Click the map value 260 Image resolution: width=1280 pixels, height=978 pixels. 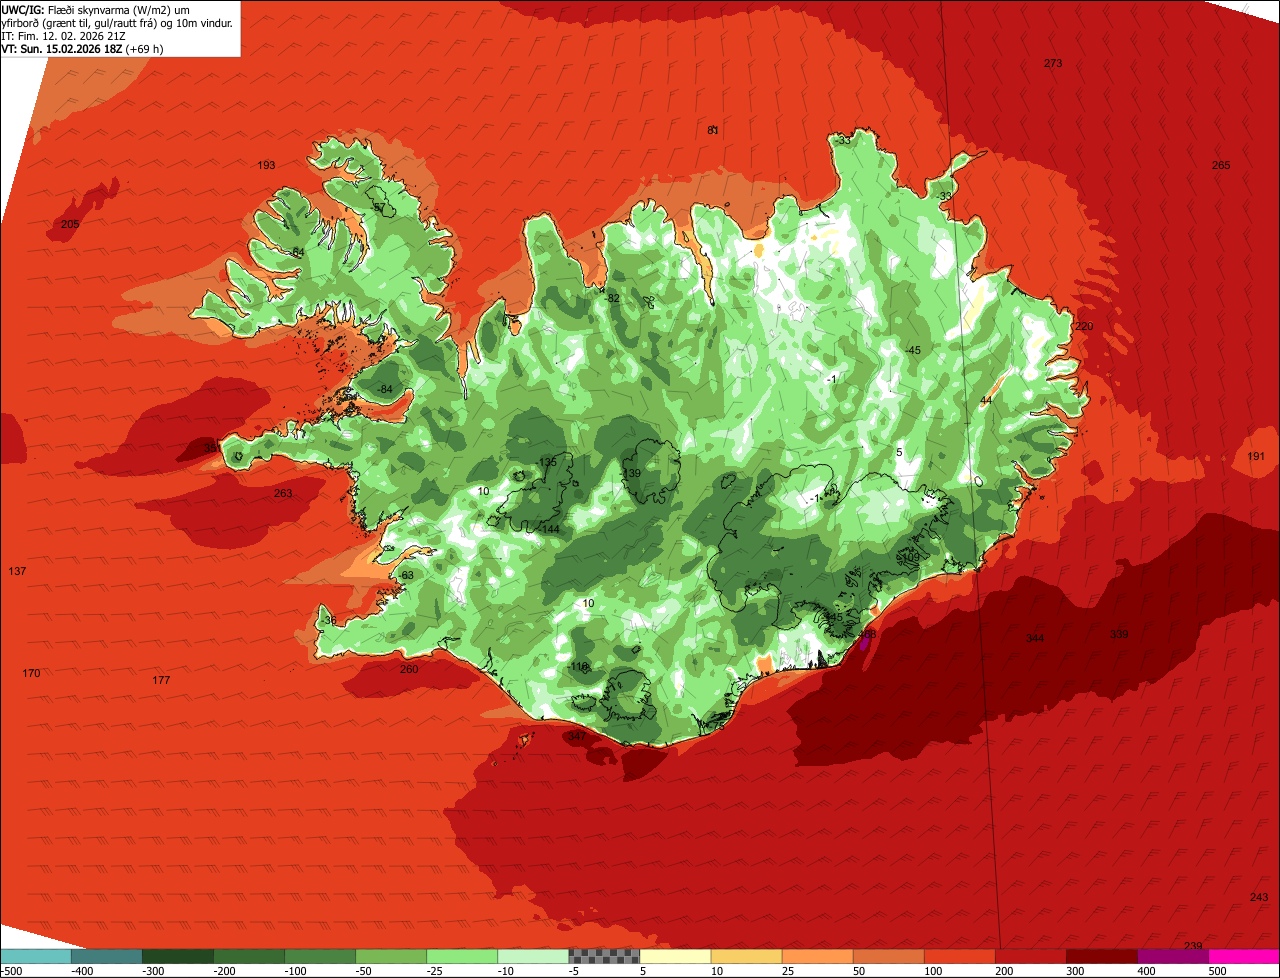point(409,669)
